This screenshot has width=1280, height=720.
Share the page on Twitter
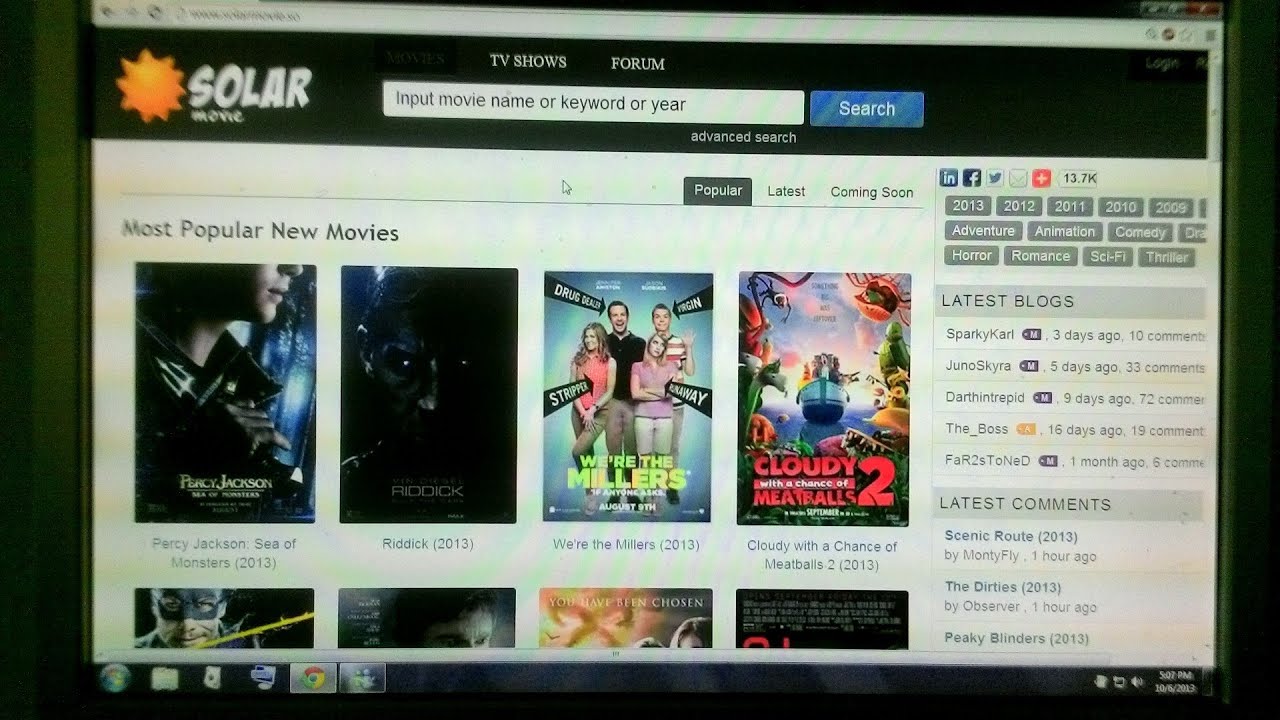995,178
